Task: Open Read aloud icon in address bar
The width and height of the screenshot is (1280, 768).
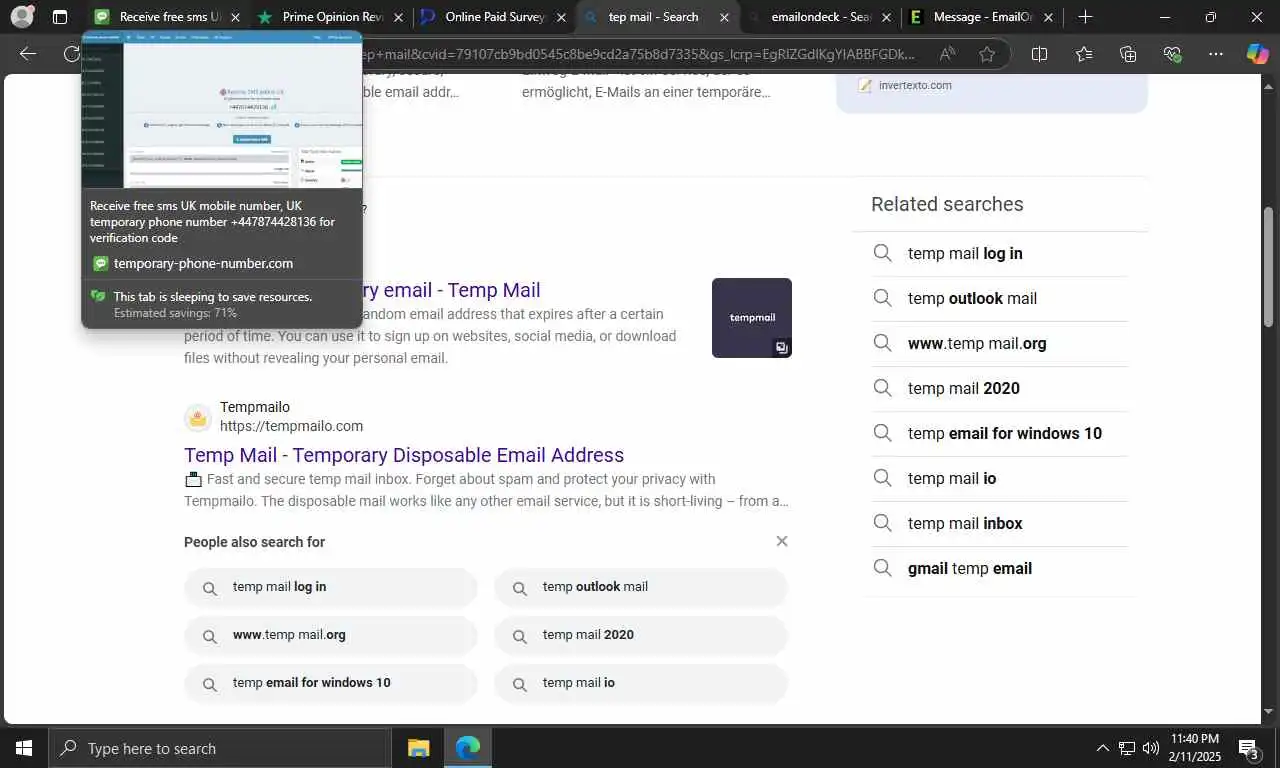Action: (x=947, y=54)
